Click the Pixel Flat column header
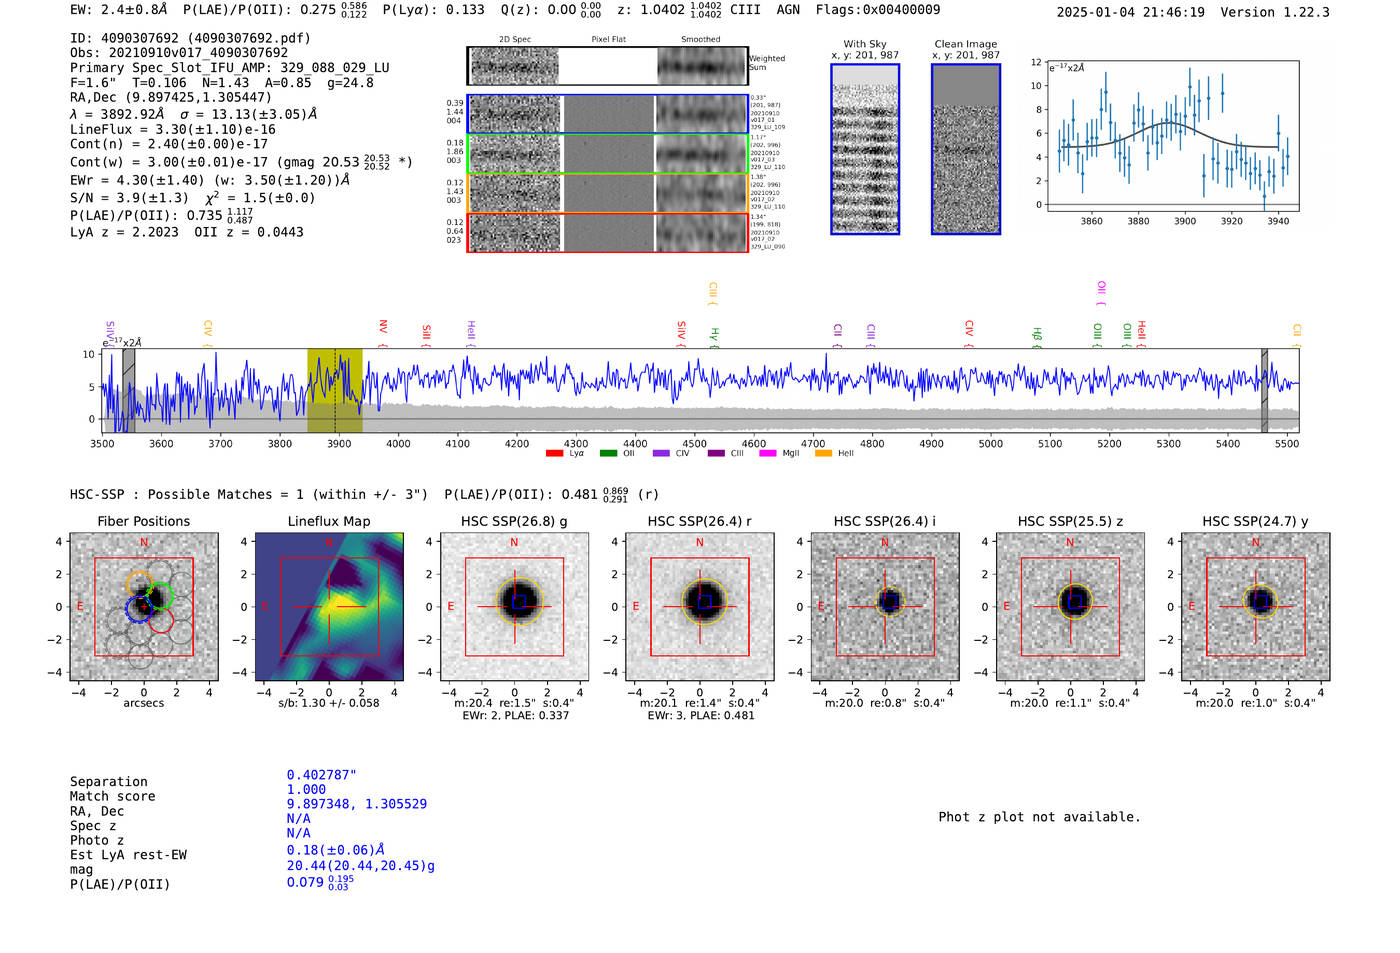1400x953 pixels. [608, 40]
